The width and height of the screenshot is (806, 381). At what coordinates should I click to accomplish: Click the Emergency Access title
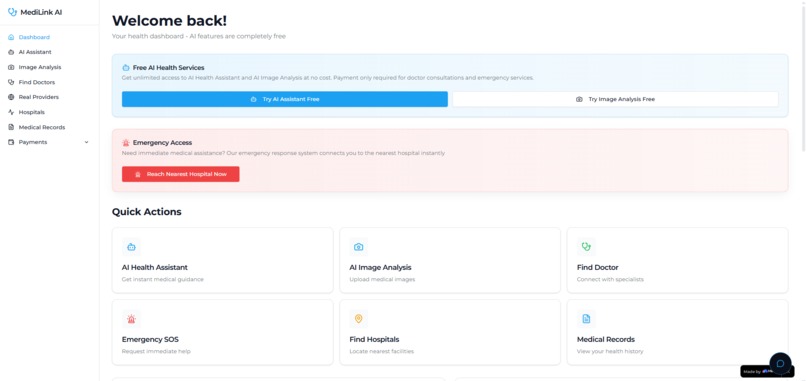tap(162, 142)
